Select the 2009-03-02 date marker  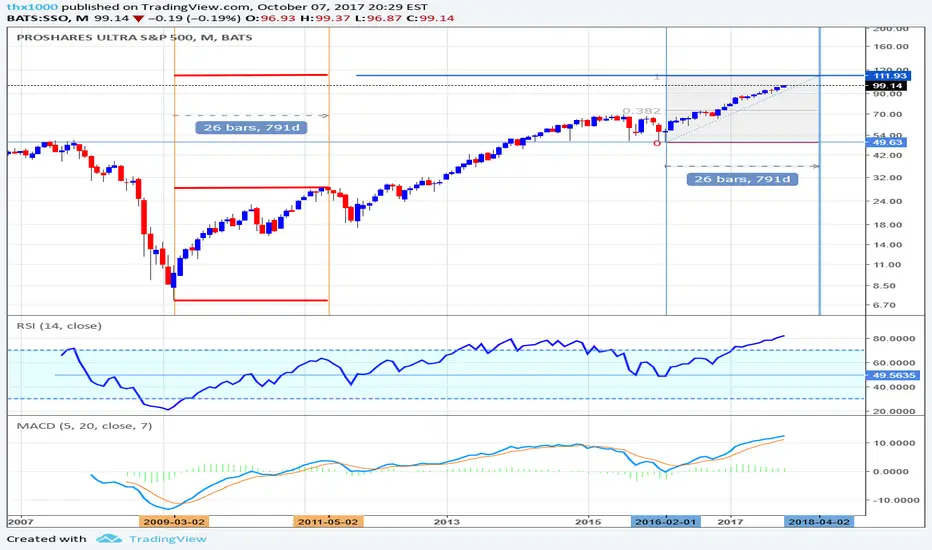pos(174,521)
